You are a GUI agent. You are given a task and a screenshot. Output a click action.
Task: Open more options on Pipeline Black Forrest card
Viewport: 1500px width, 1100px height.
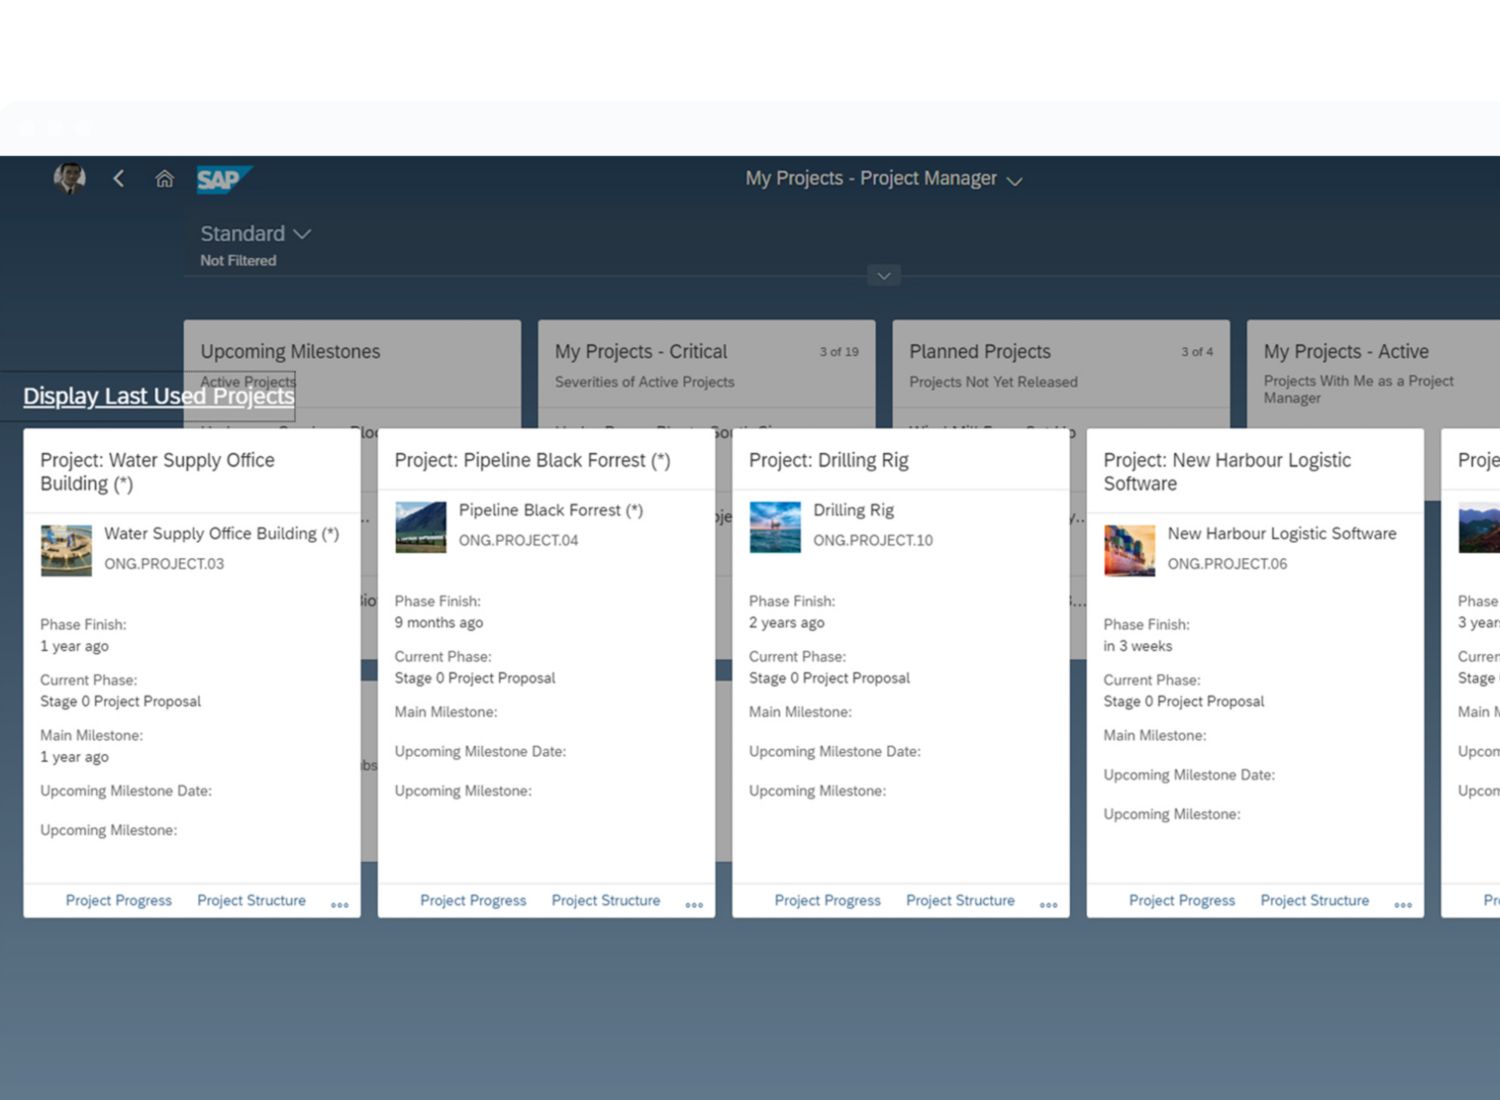(x=694, y=903)
